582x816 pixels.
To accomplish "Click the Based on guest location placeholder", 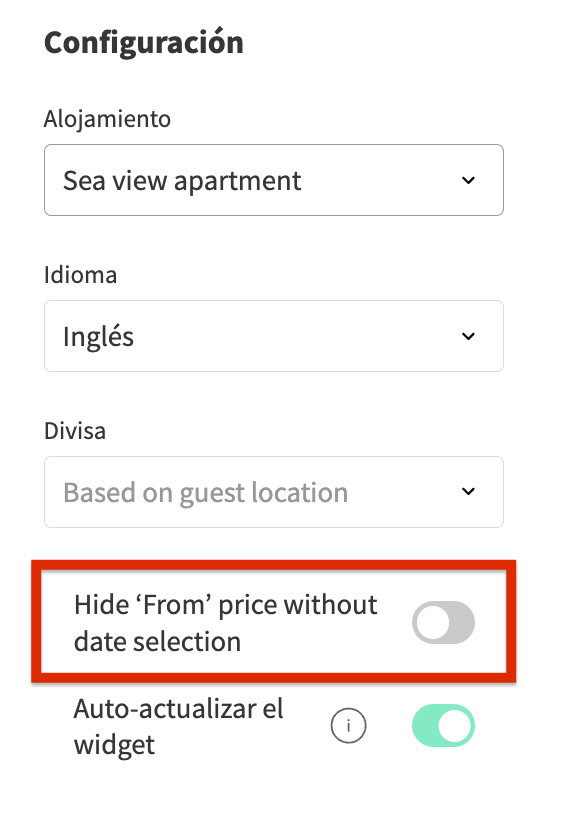I will (206, 493).
